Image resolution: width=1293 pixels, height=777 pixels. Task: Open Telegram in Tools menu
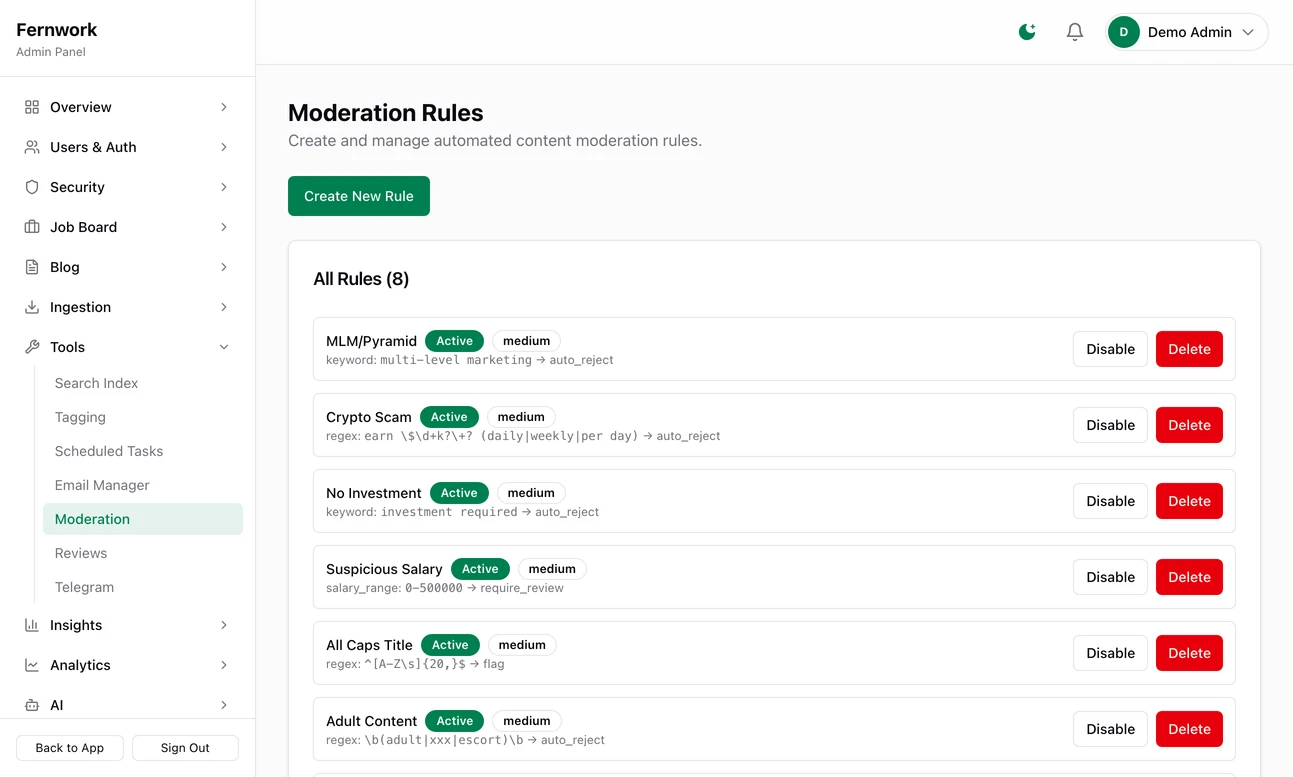pyautogui.click(x=143, y=587)
